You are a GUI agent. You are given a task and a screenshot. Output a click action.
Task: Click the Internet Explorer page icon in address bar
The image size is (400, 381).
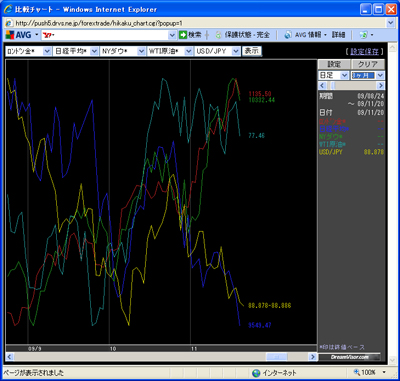(x=9, y=23)
